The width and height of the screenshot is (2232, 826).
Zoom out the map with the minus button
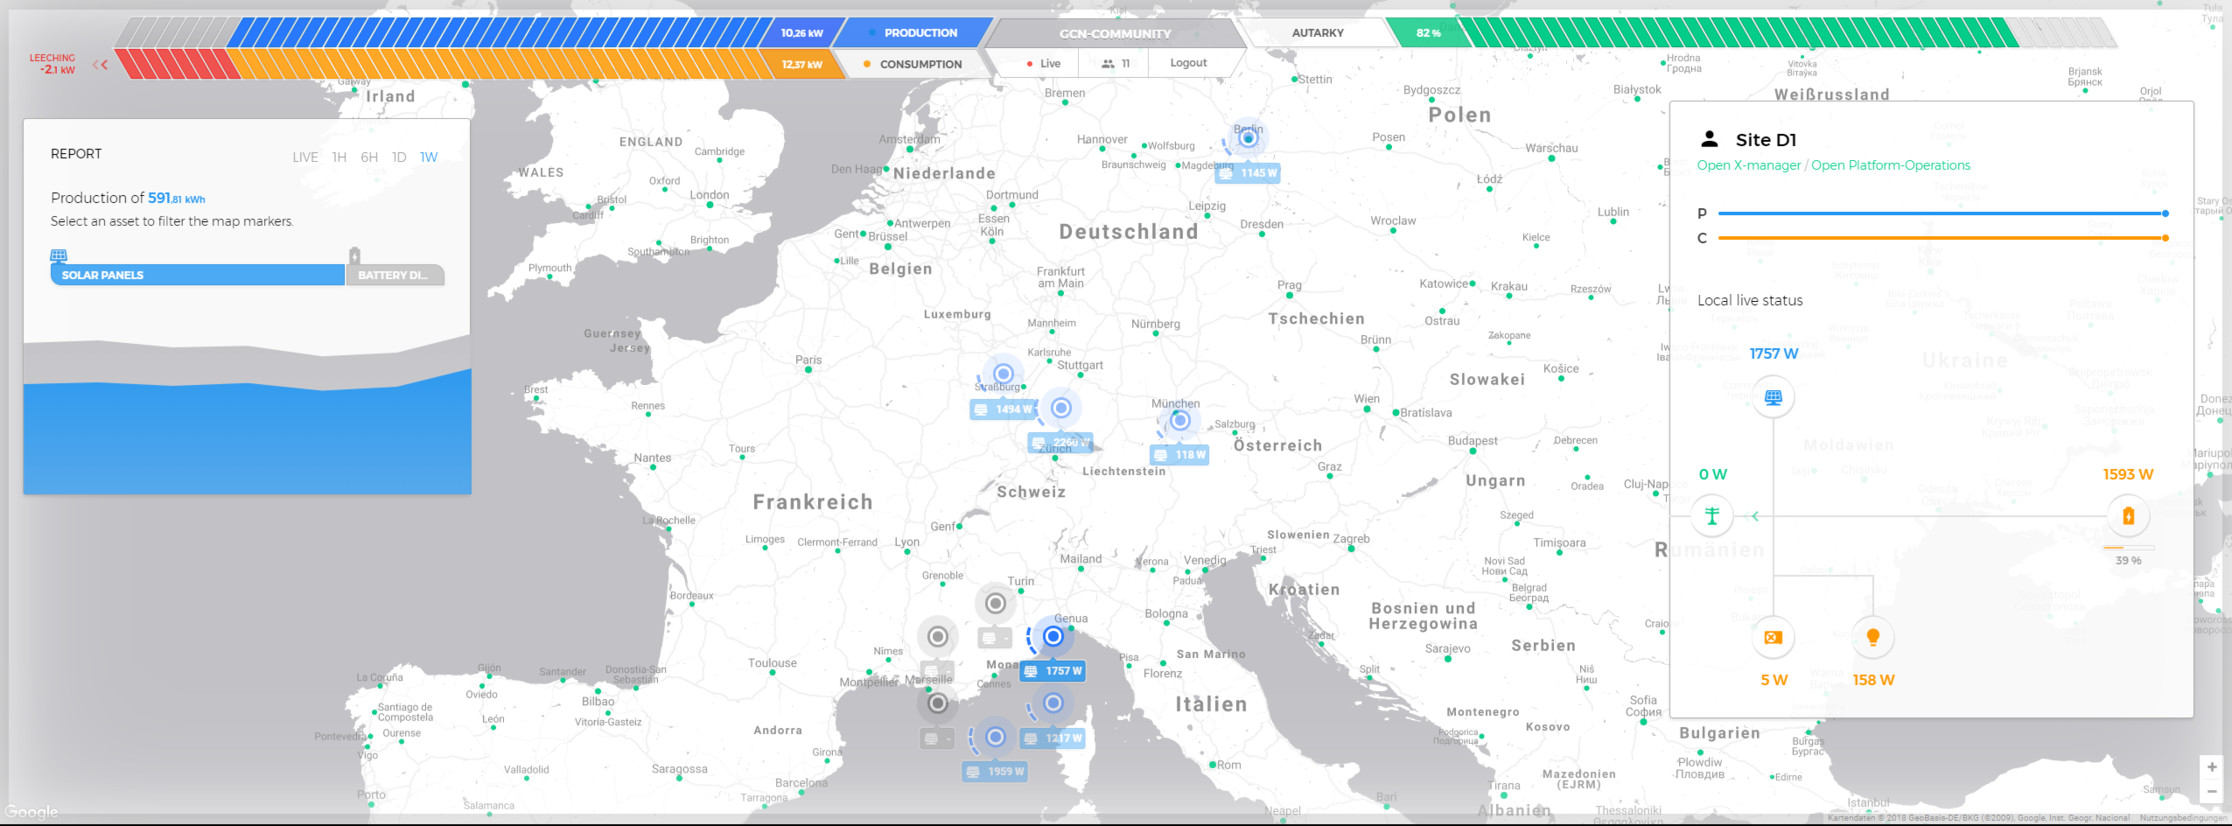tap(2212, 791)
